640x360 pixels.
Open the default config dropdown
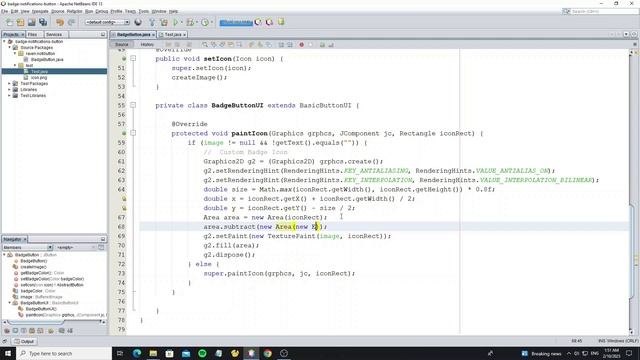click(107, 22)
